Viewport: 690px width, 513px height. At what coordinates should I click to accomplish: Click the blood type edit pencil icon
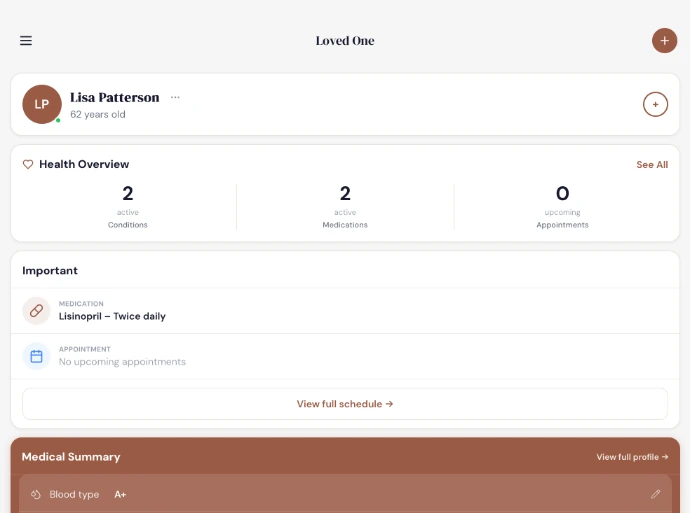click(655, 494)
